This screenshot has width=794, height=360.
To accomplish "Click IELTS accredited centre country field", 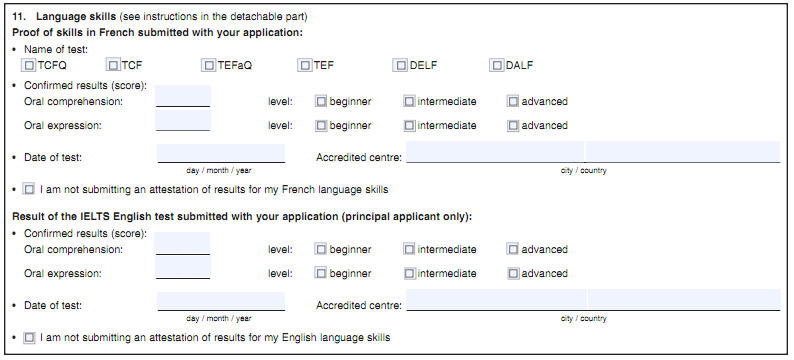I will pyautogui.click(x=684, y=300).
